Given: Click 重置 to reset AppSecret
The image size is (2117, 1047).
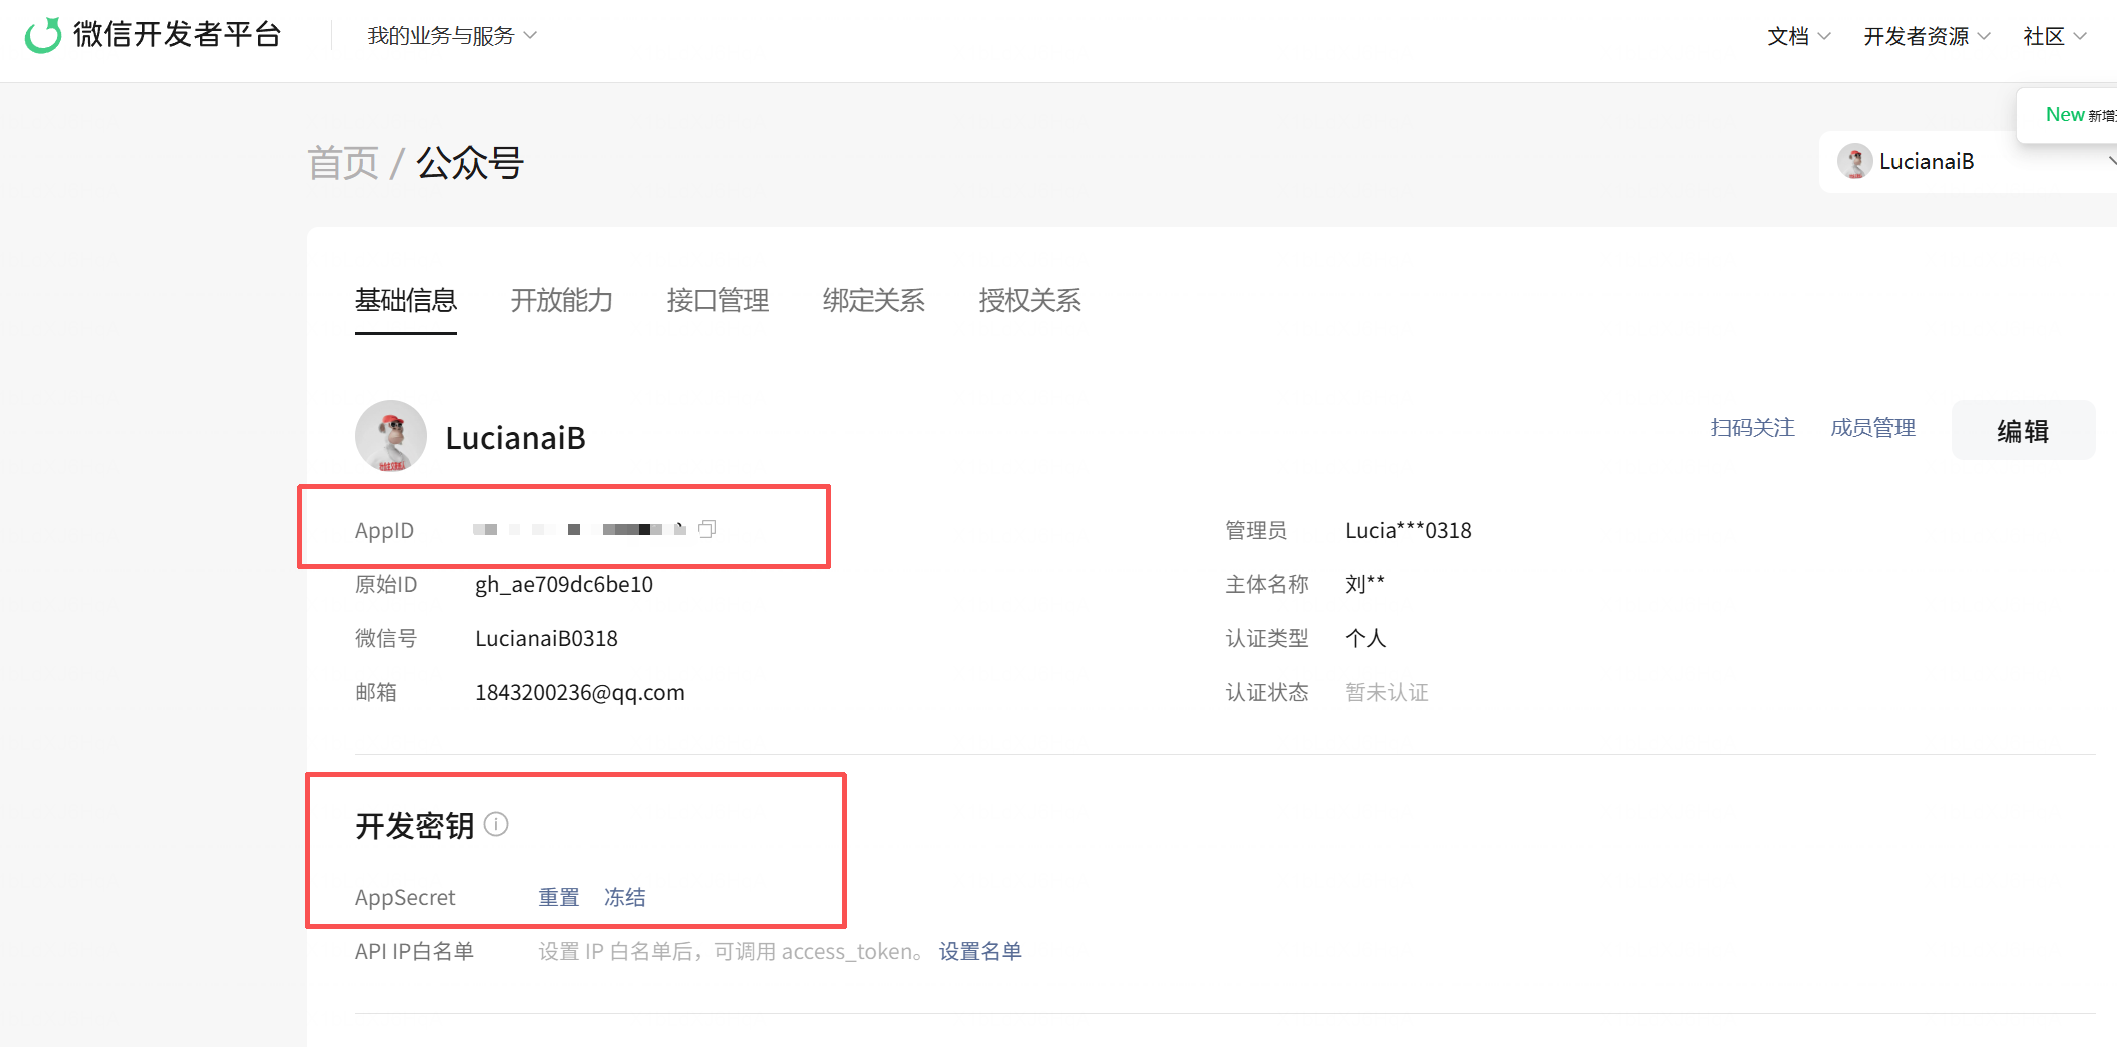Looking at the screenshot, I should pos(559,897).
